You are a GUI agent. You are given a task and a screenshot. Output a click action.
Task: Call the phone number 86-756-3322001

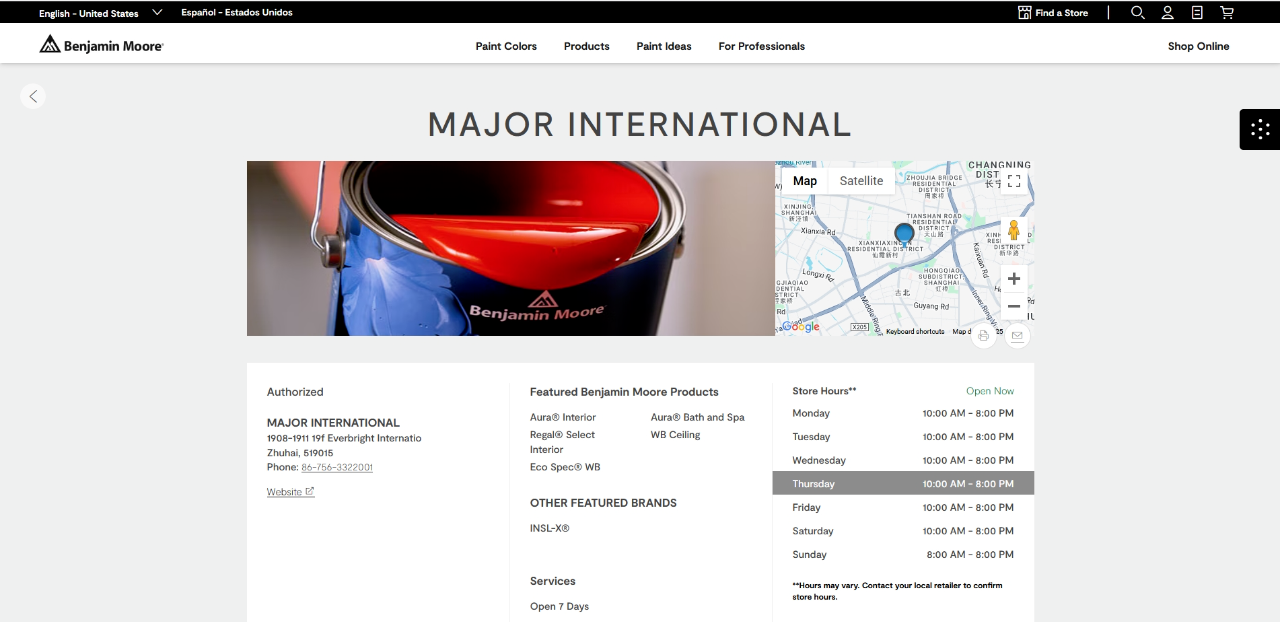(337, 467)
